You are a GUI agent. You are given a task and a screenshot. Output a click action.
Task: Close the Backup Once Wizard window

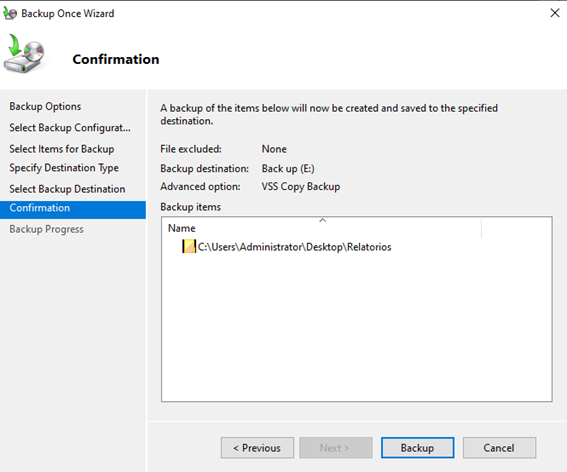click(x=555, y=13)
